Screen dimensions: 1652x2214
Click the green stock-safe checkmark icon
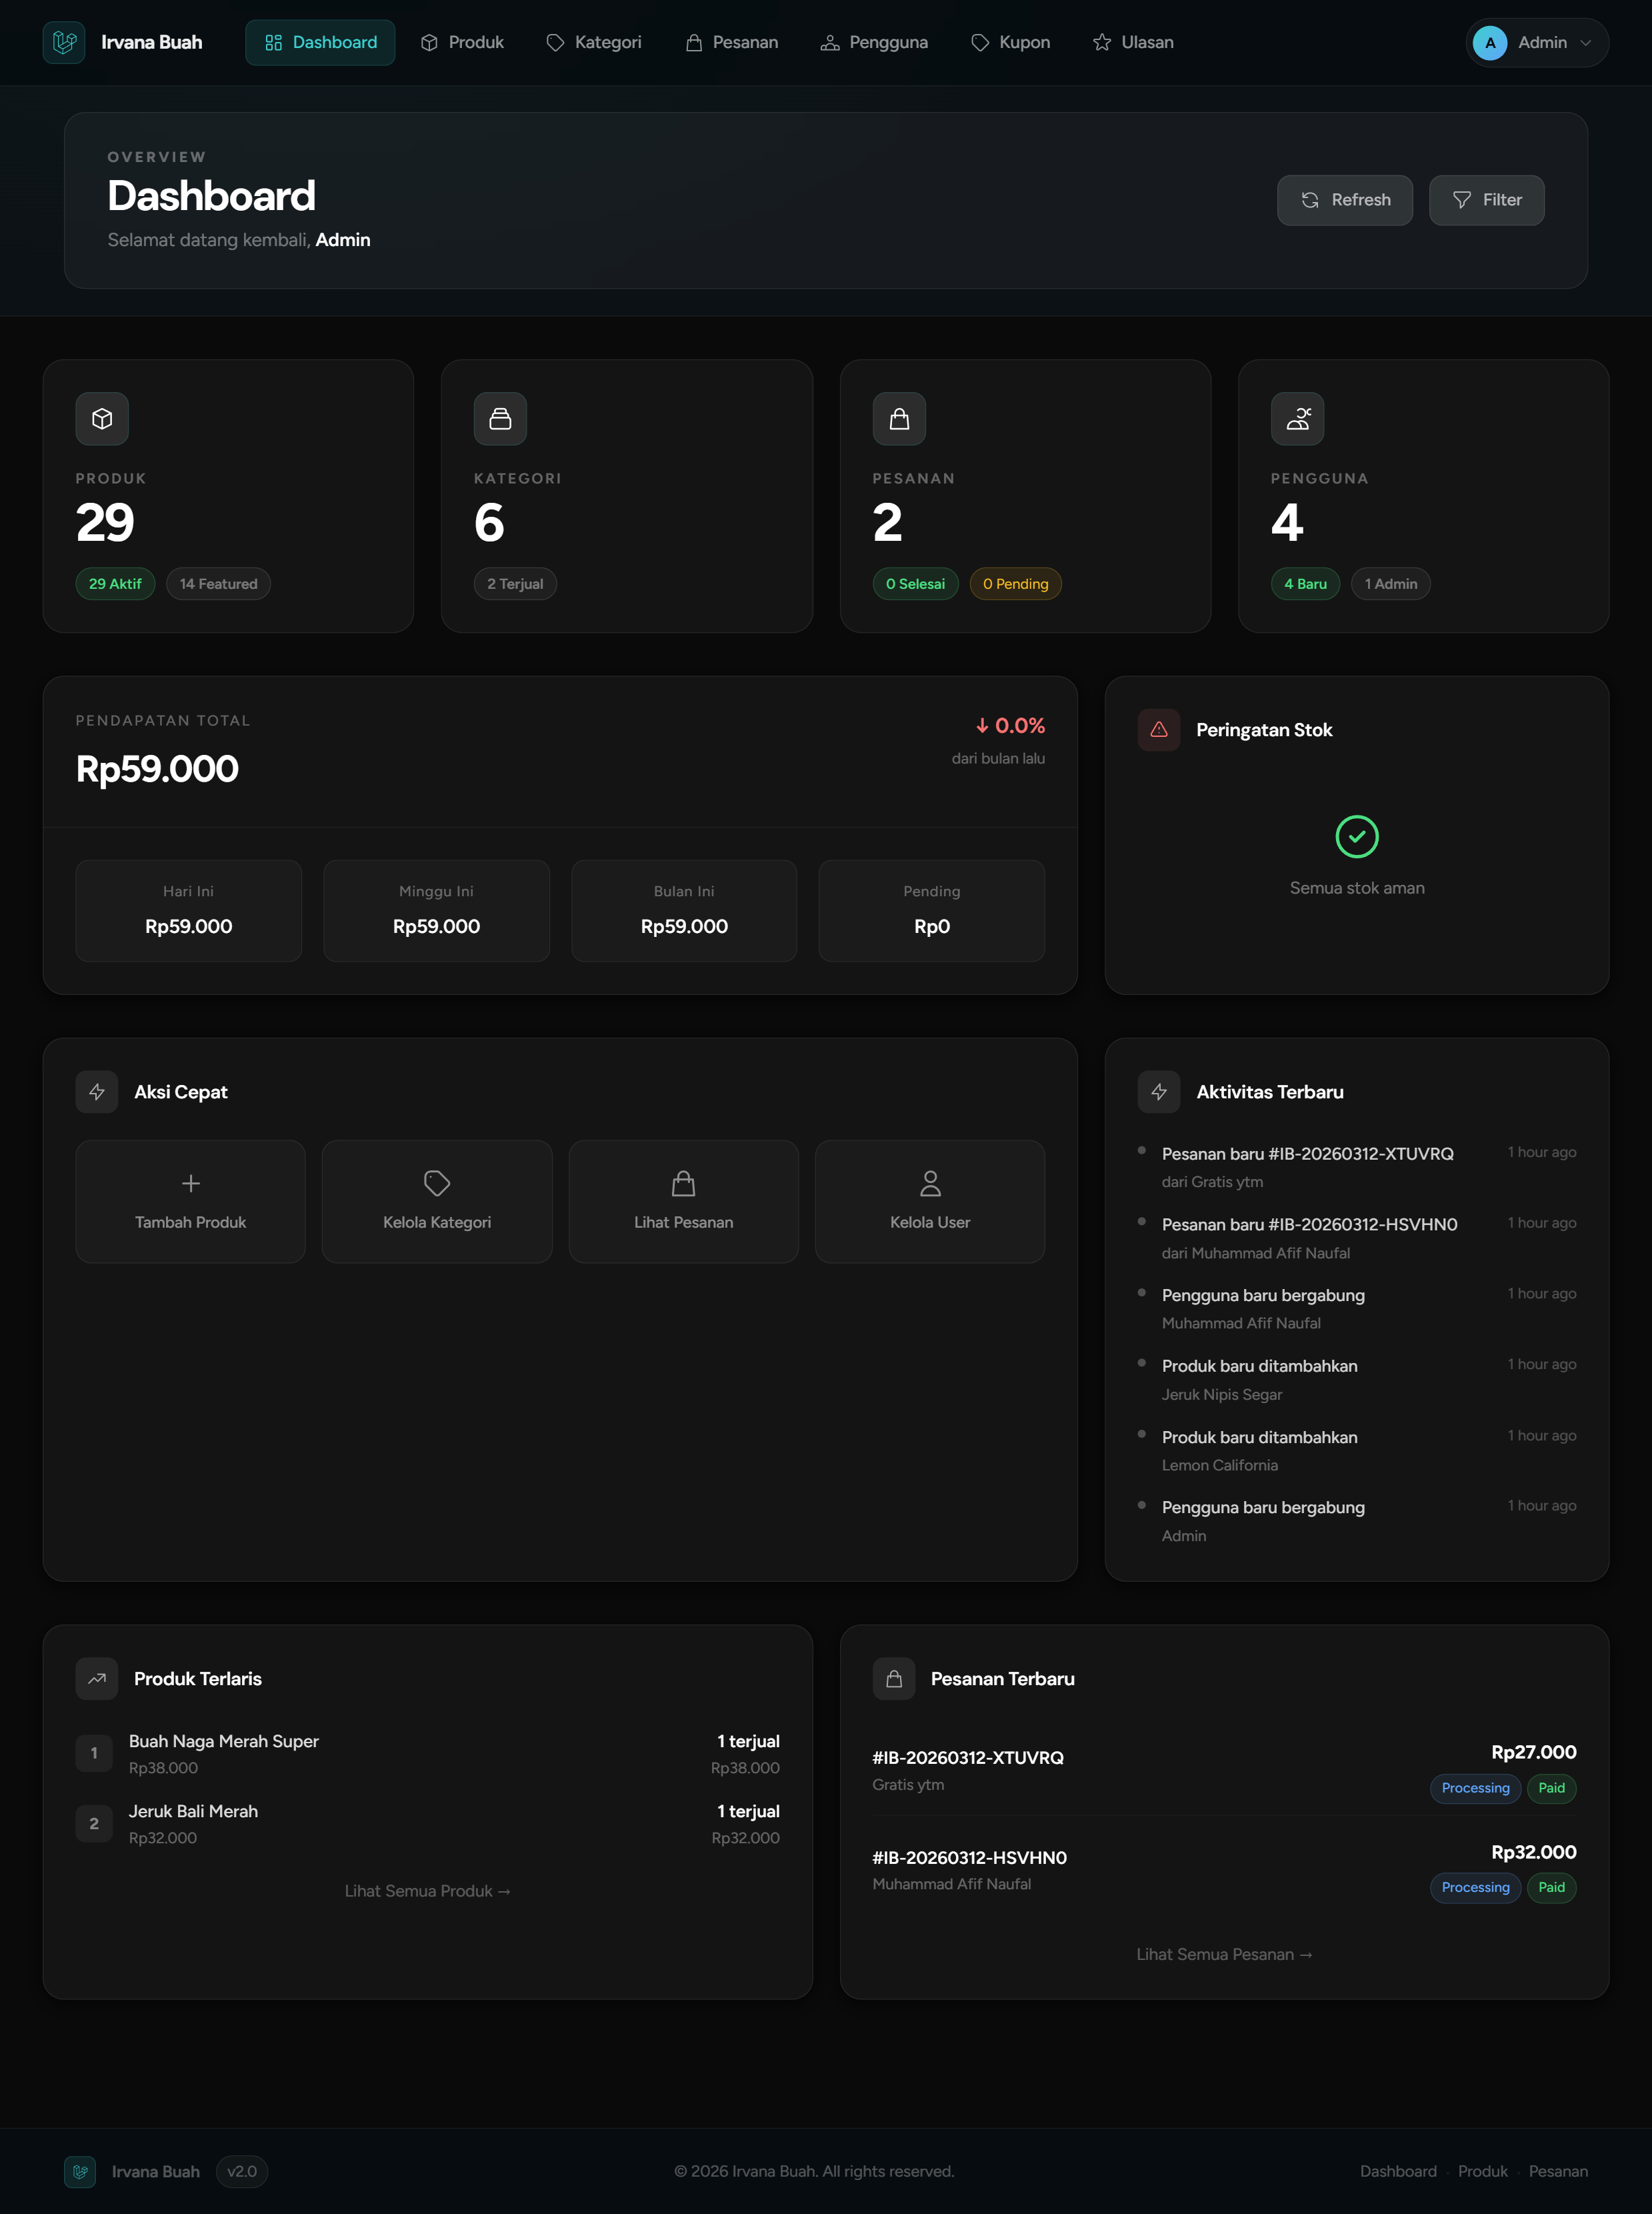[1356, 837]
